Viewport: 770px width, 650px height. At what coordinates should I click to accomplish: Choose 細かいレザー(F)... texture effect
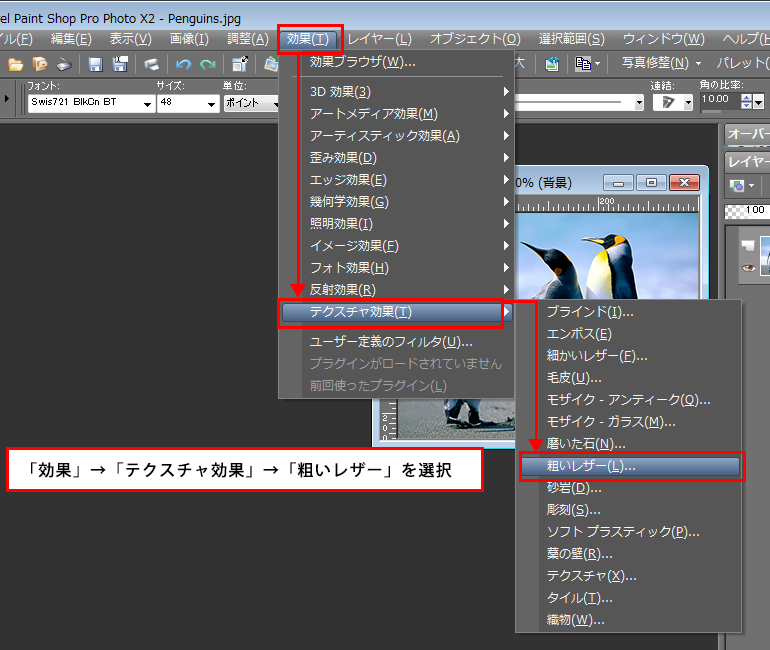pos(628,356)
